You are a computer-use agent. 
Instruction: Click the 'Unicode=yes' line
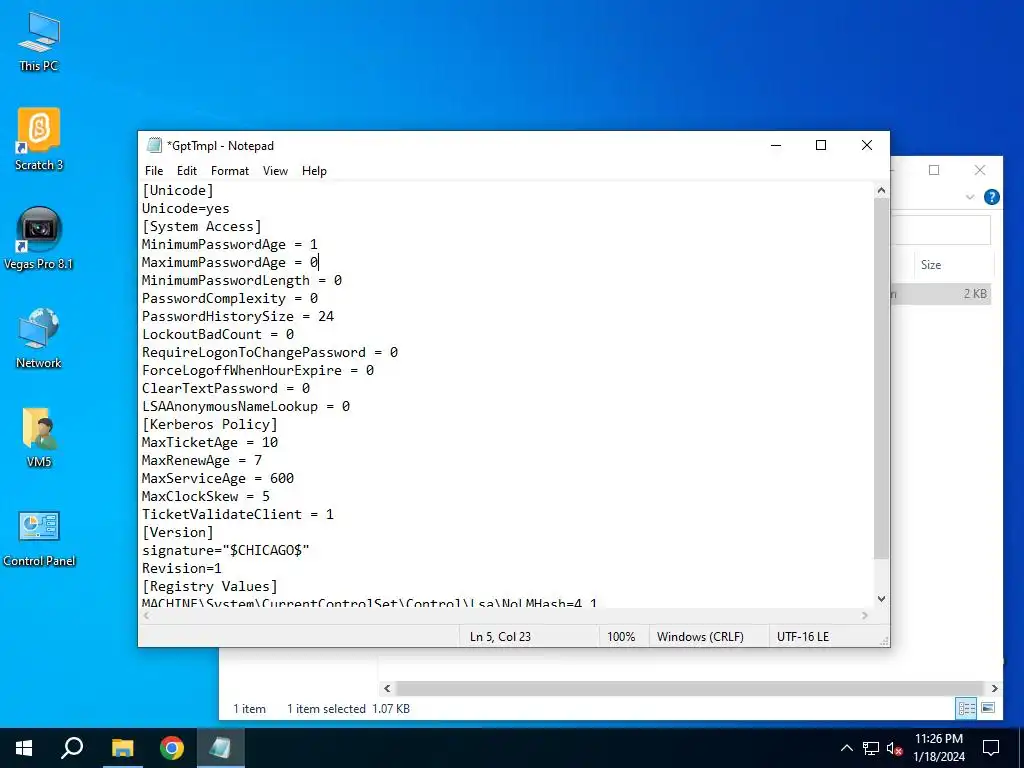pyautogui.click(x=185, y=208)
